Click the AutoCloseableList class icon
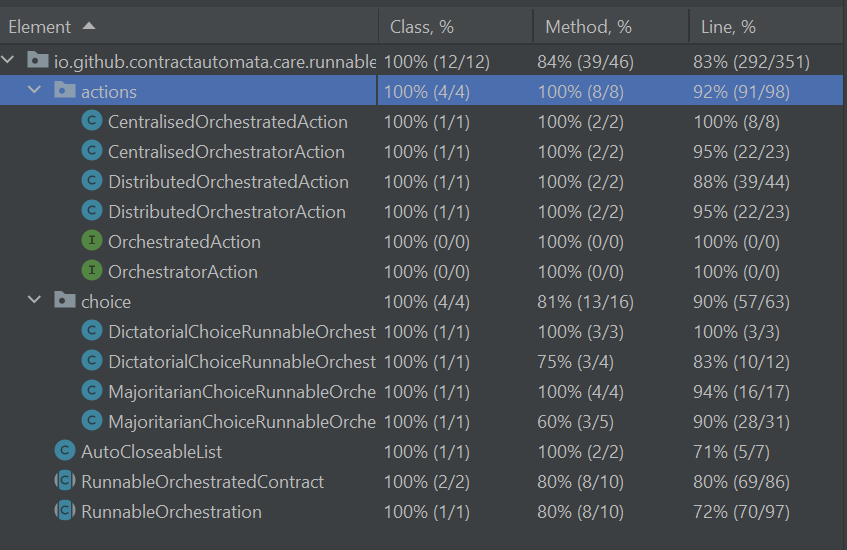The width and height of the screenshot is (847, 550). click(65, 452)
